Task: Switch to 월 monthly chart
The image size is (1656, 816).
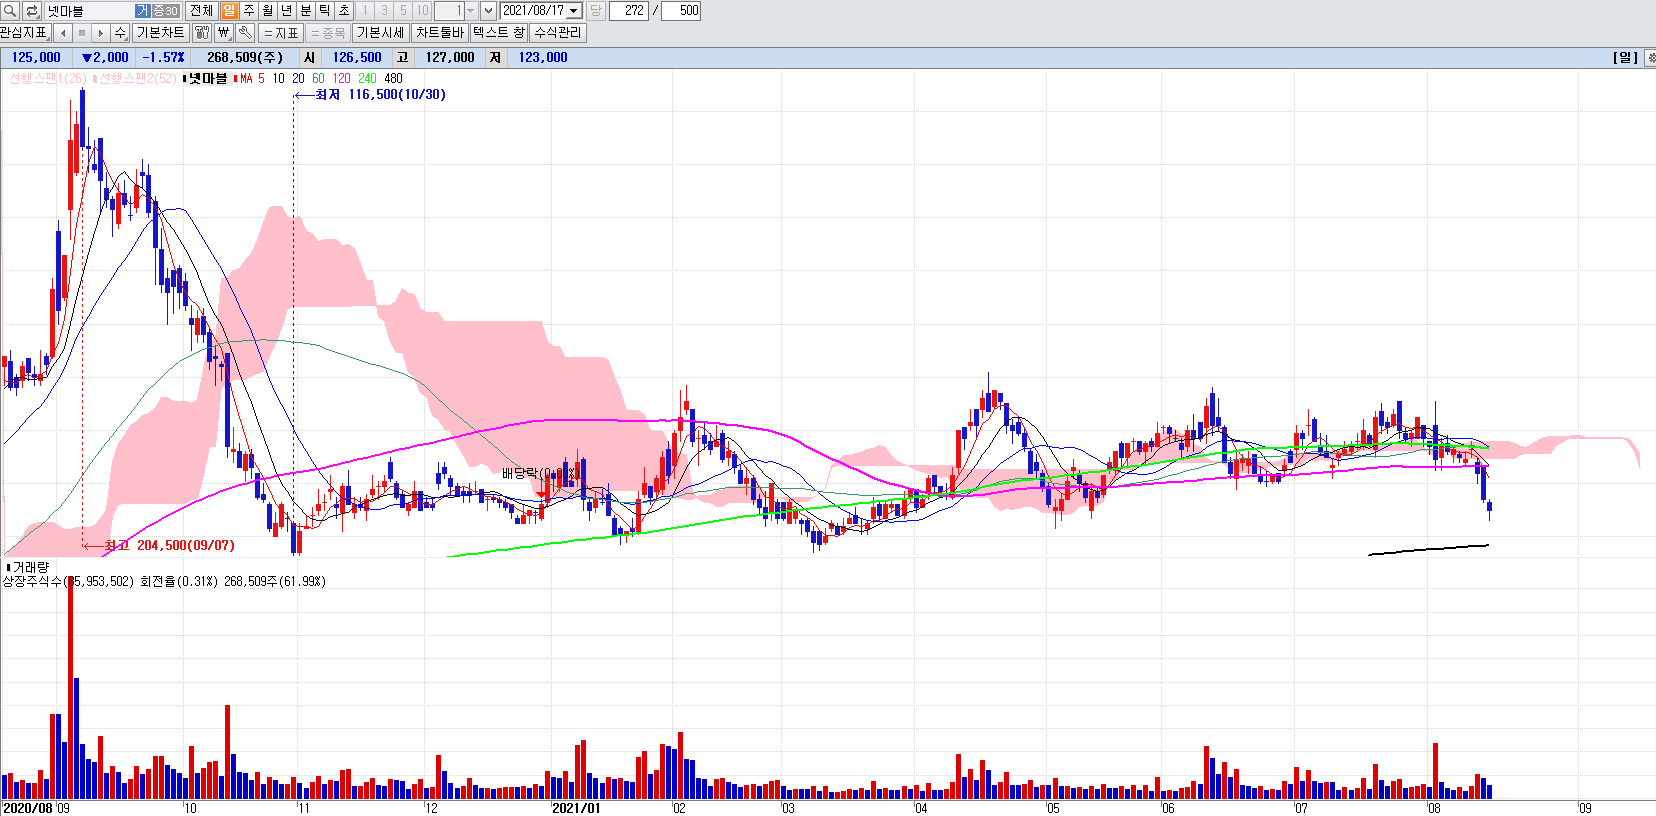Action: 268,11
